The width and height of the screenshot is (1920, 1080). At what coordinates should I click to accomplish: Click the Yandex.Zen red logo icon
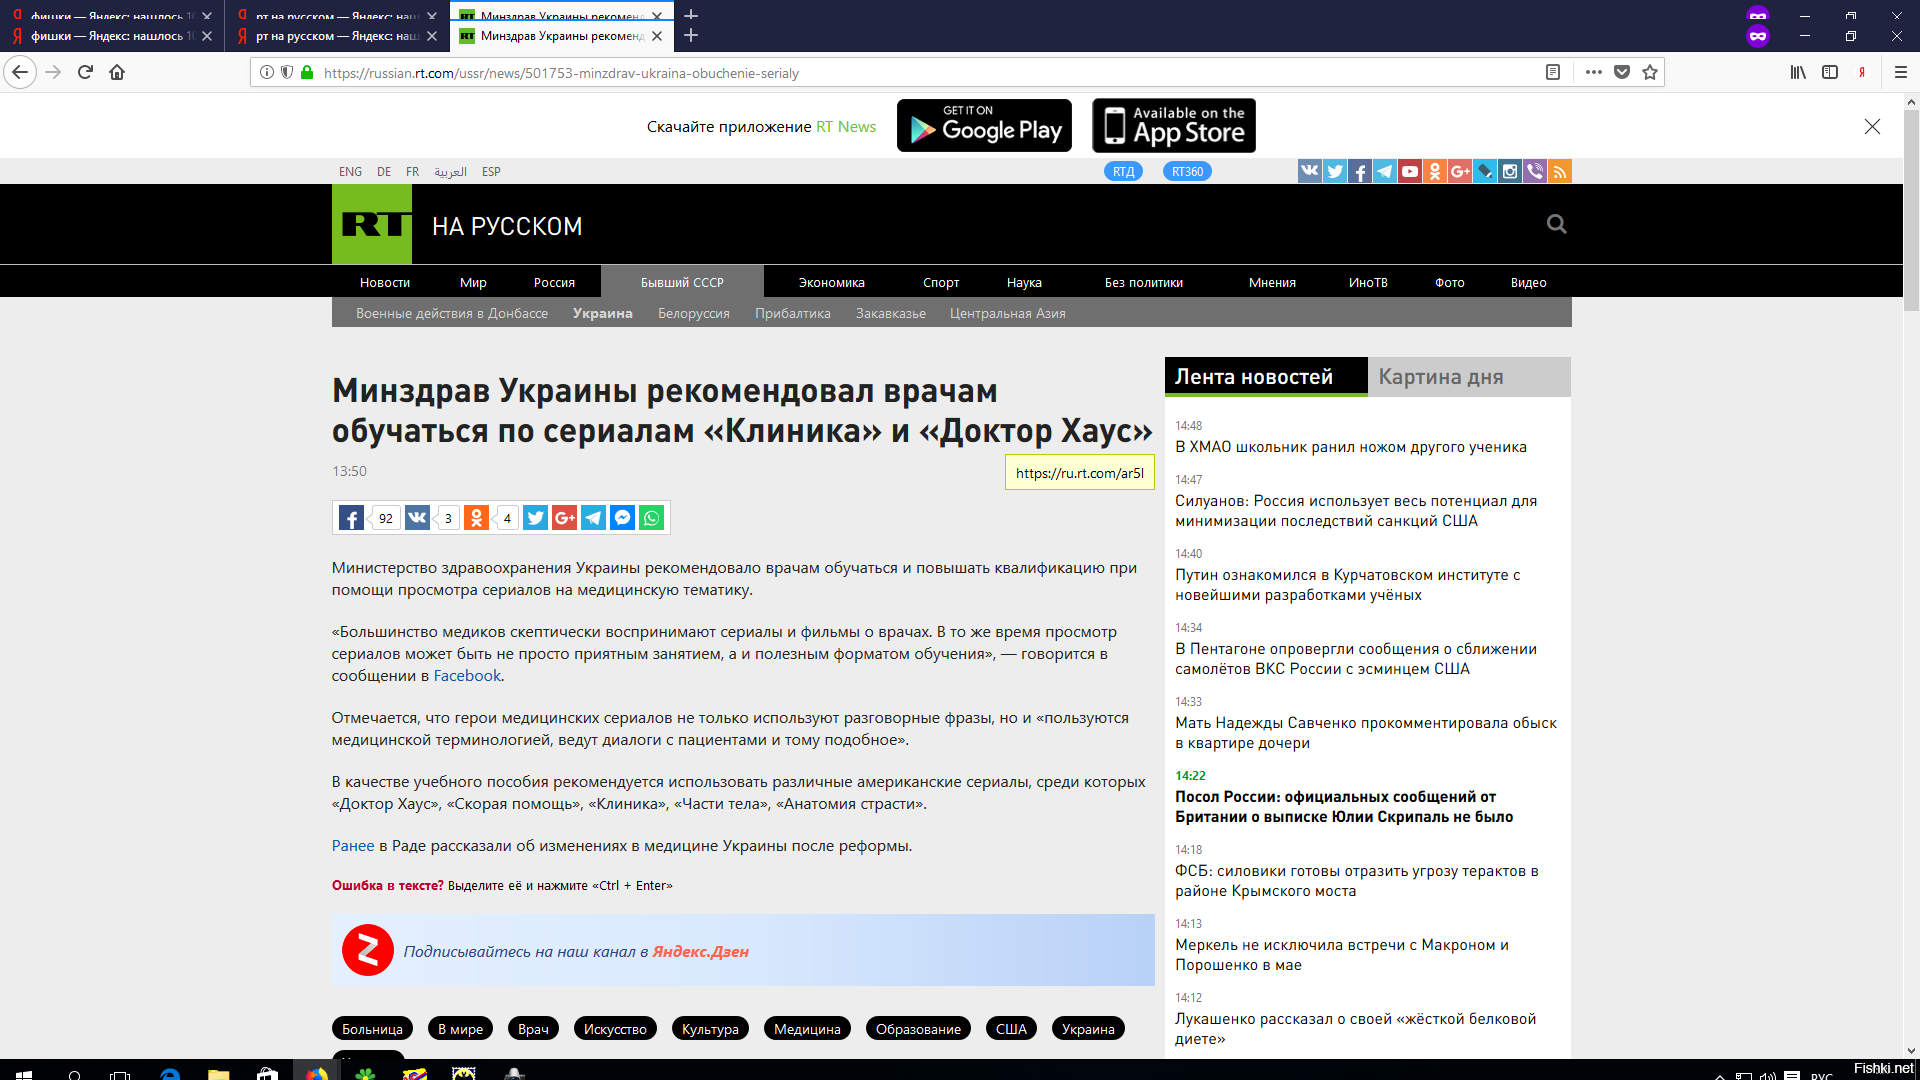(x=367, y=950)
